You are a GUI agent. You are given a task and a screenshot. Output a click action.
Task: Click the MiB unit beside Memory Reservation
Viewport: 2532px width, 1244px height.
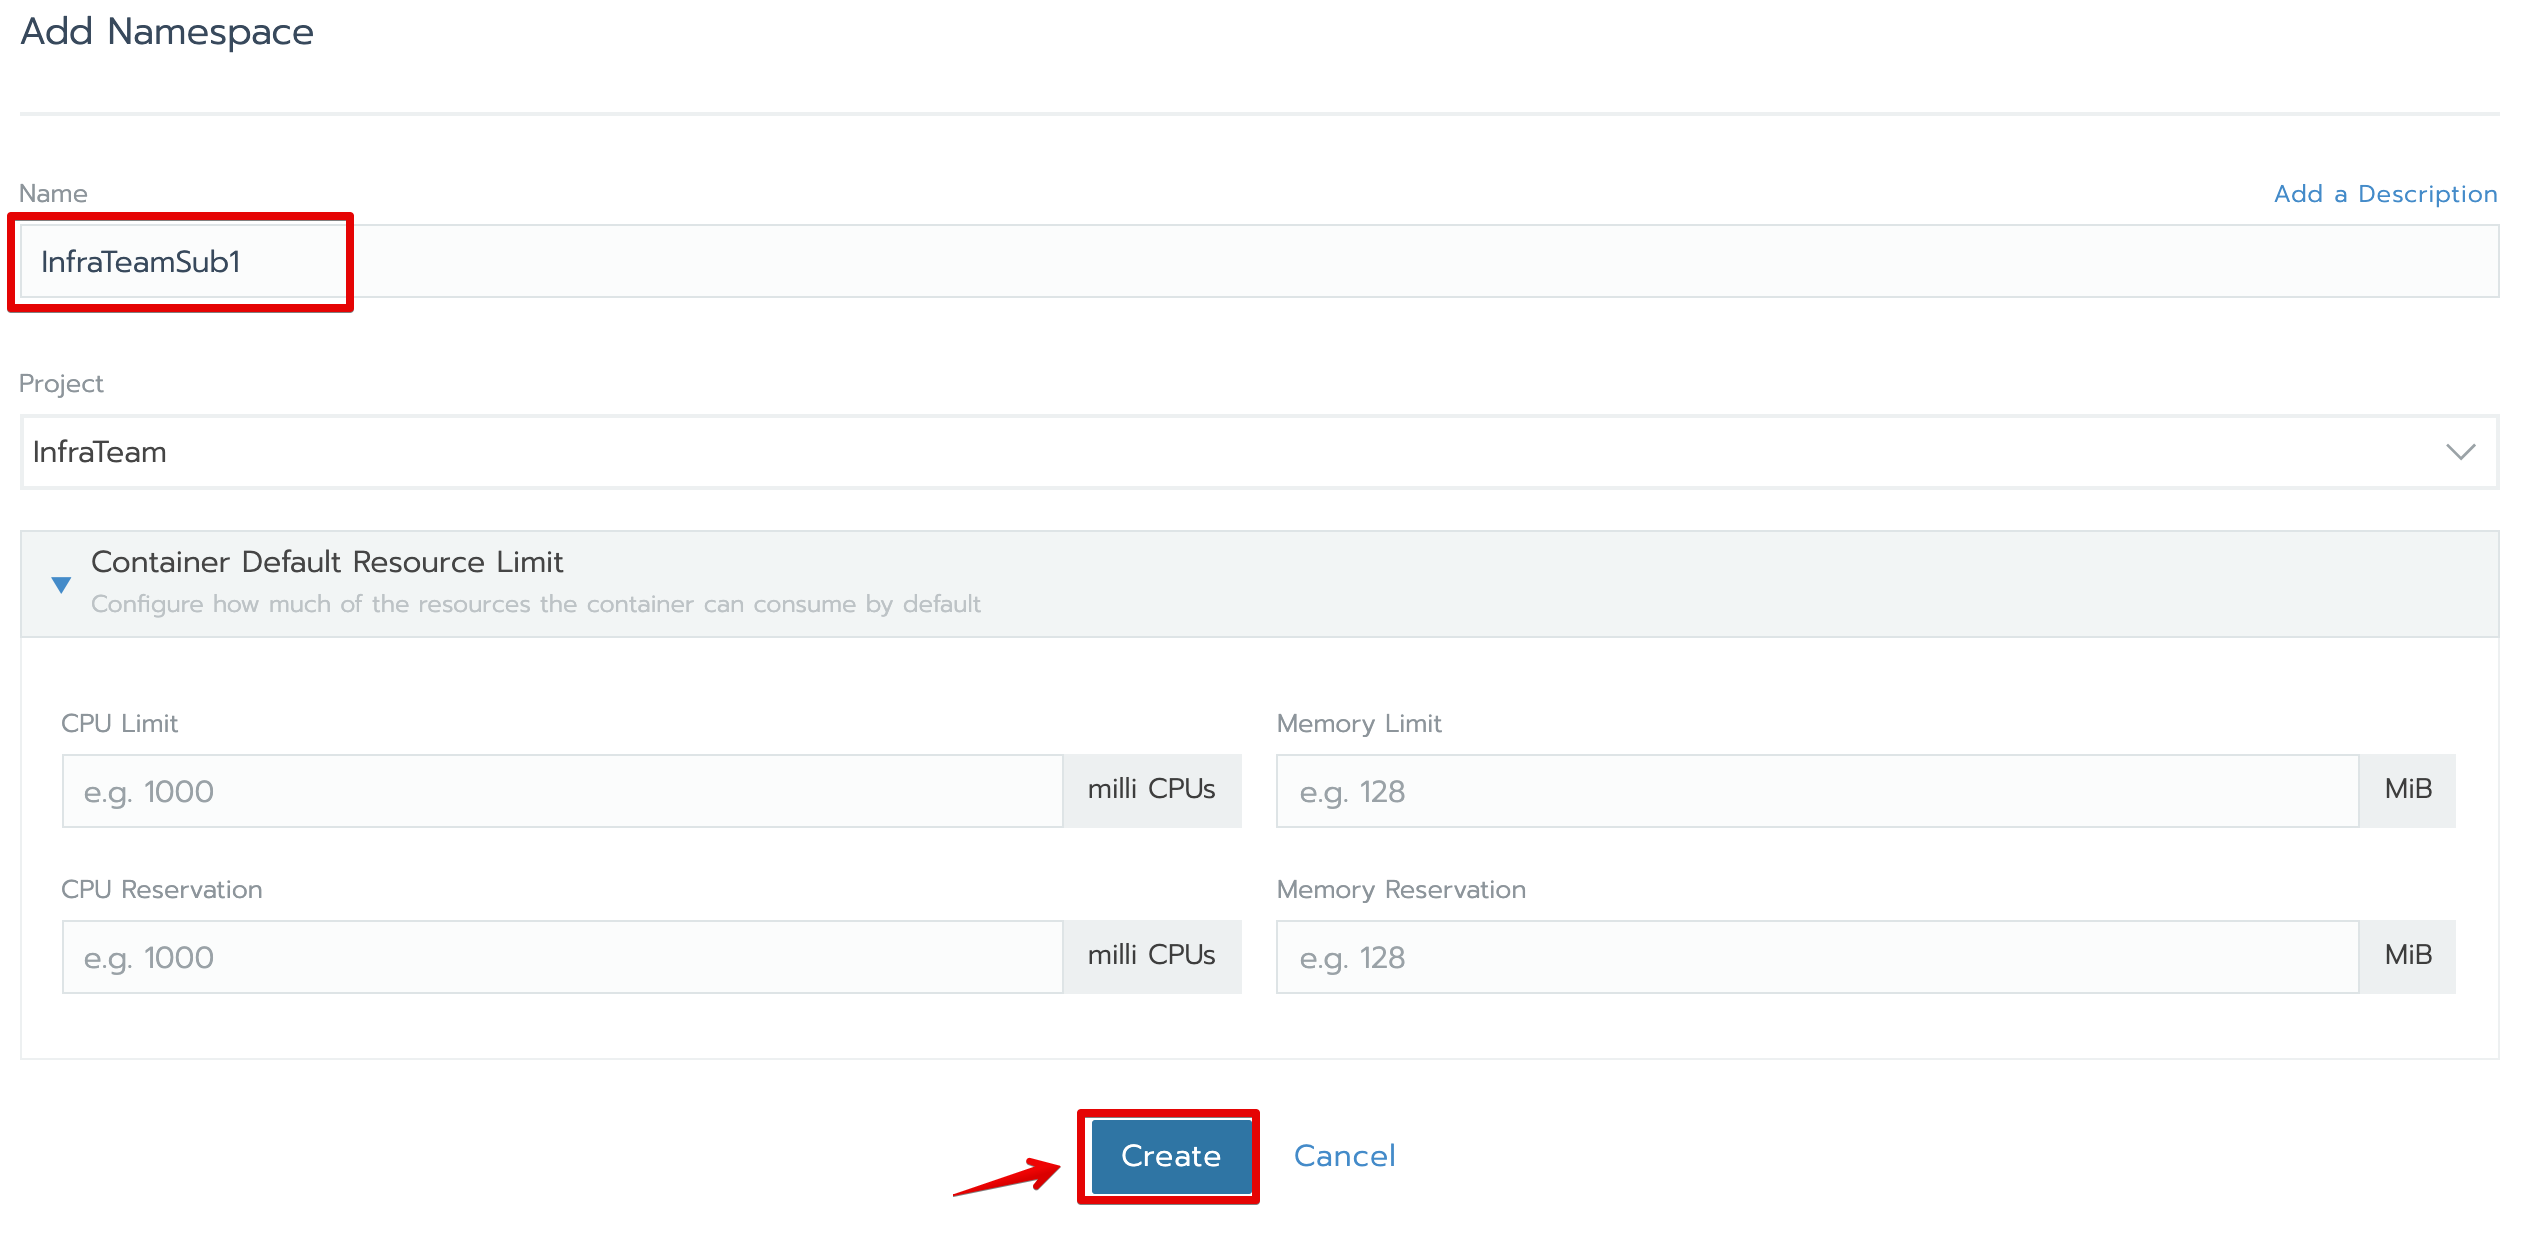coord(2407,956)
